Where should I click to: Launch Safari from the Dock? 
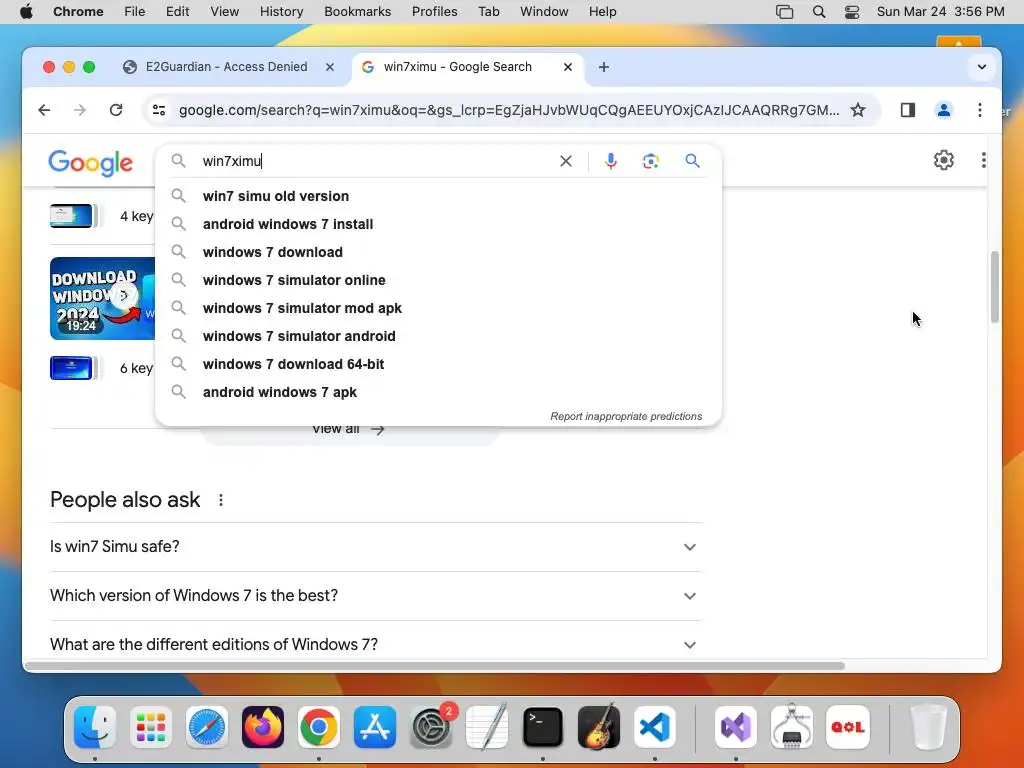click(207, 727)
